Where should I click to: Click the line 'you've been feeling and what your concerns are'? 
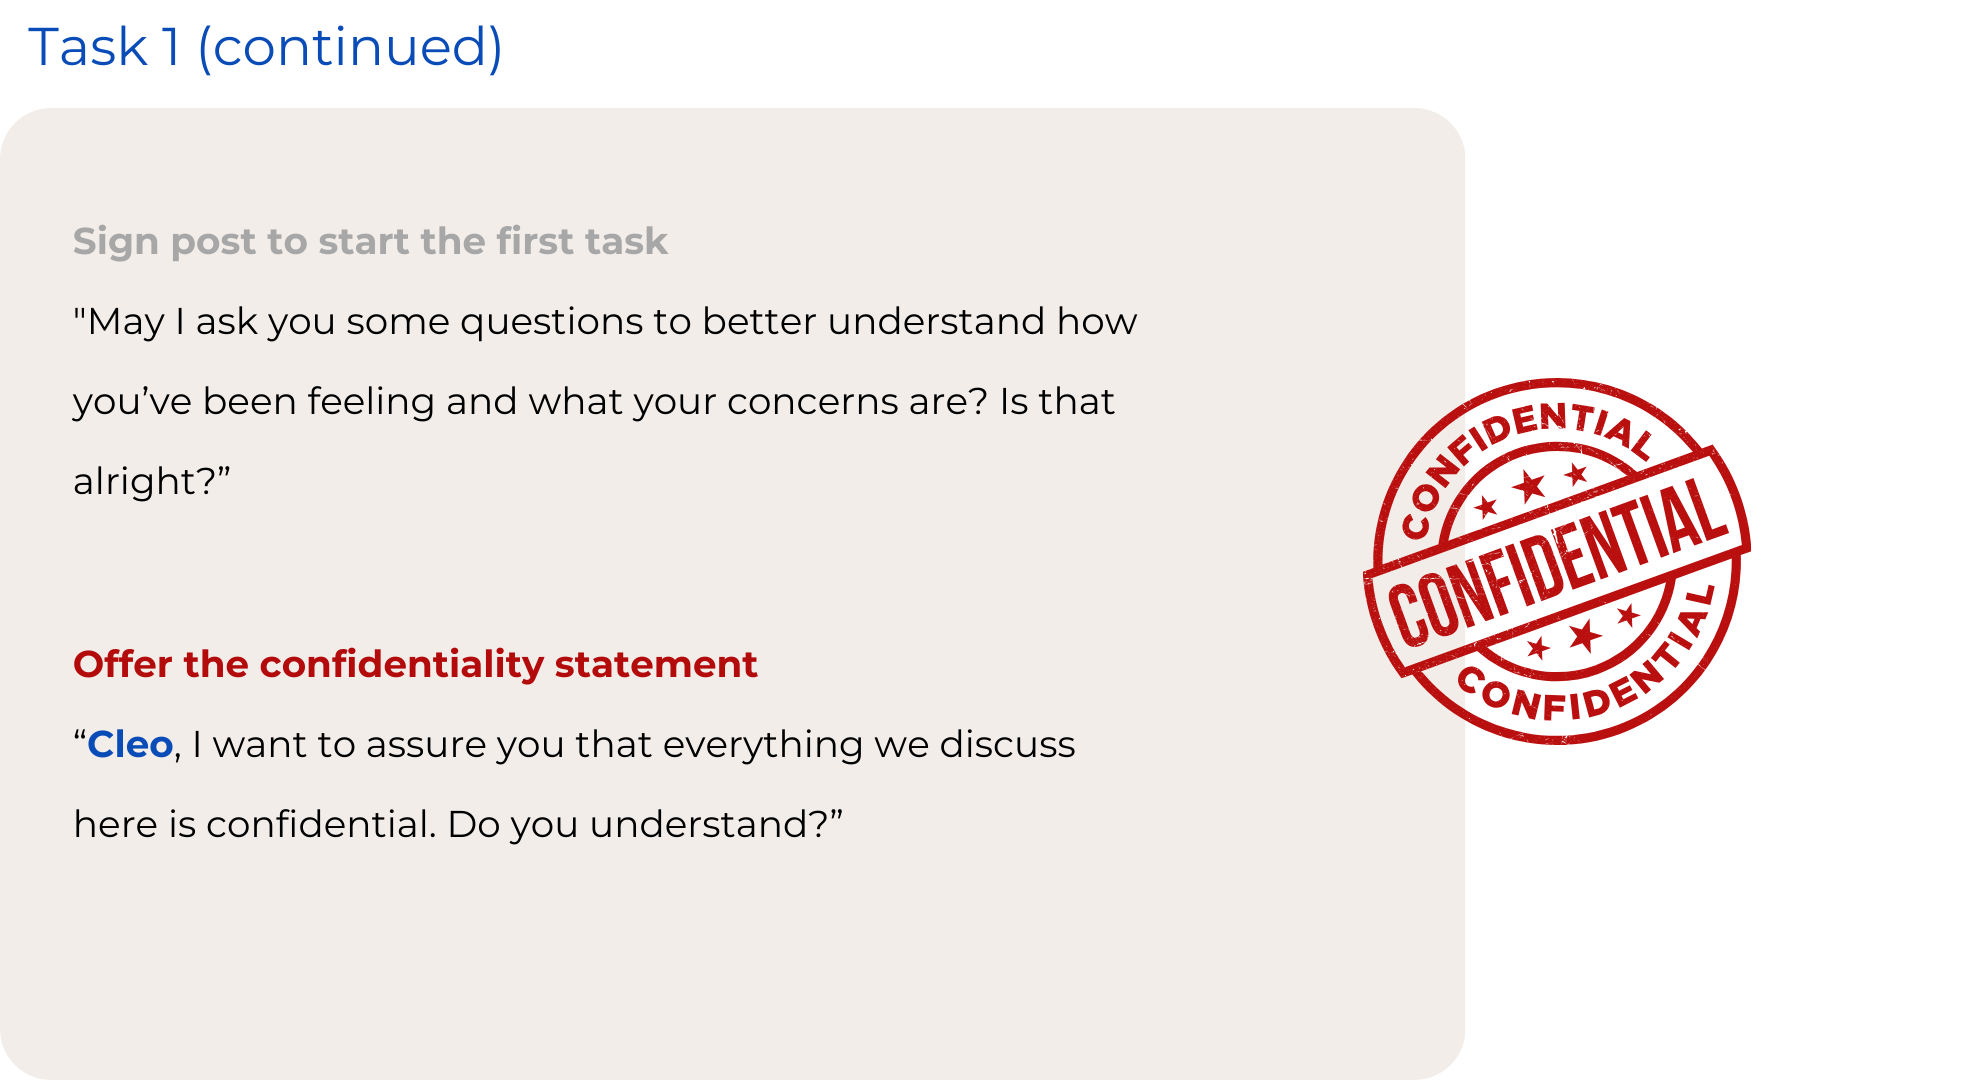tap(530, 402)
